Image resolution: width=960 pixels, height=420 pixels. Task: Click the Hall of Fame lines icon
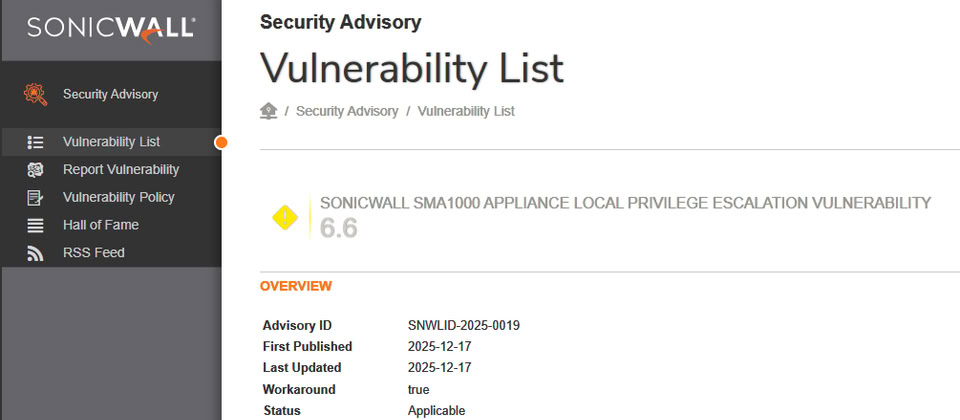[35, 225]
